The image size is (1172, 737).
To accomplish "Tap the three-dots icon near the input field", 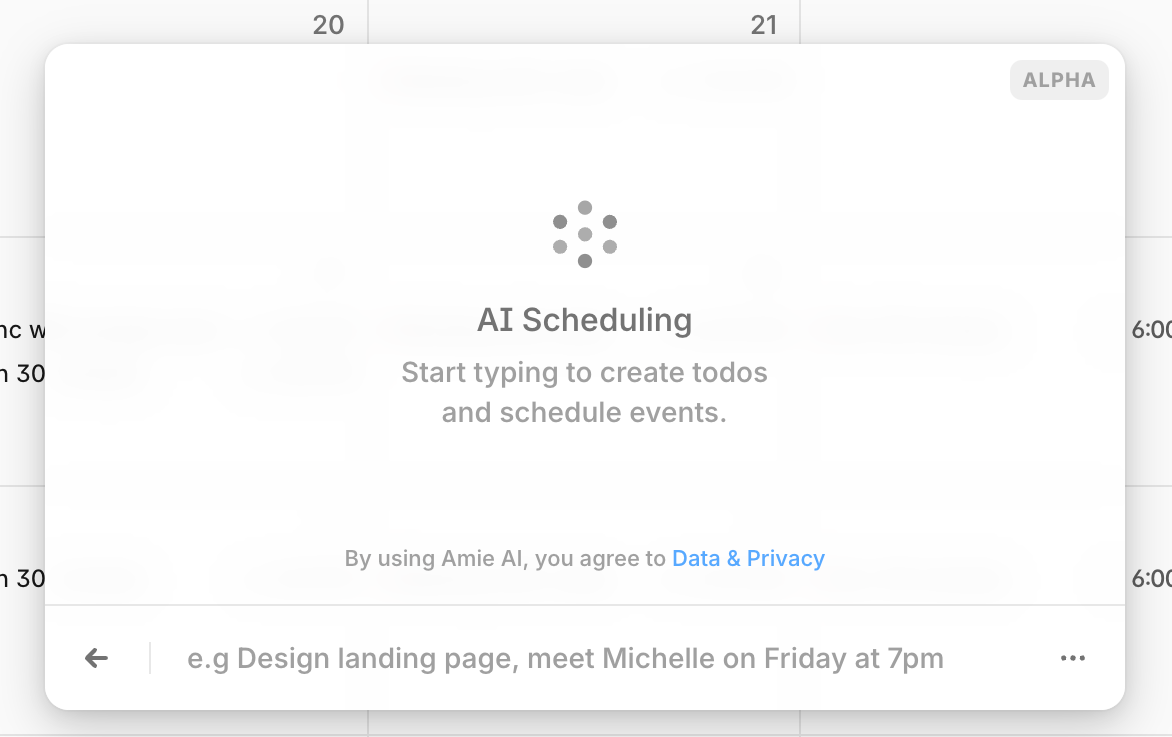I will tap(1073, 657).
